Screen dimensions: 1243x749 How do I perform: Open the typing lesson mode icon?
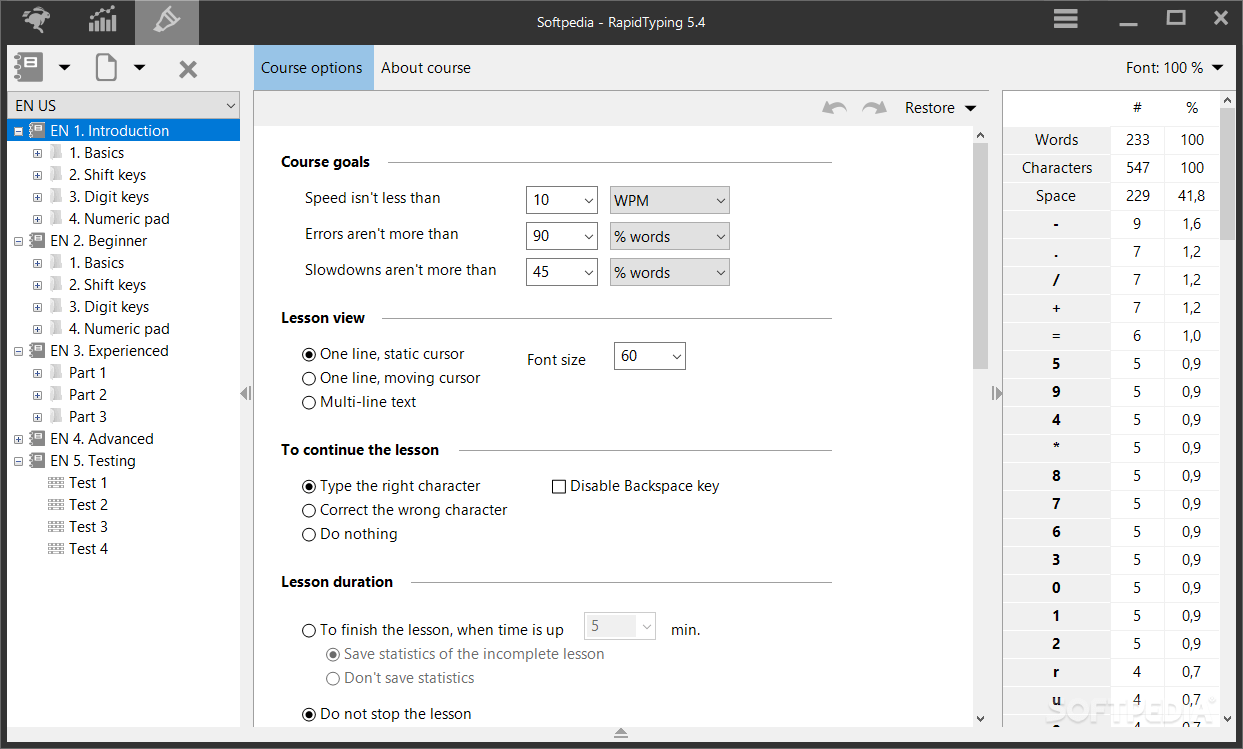[x=37, y=21]
